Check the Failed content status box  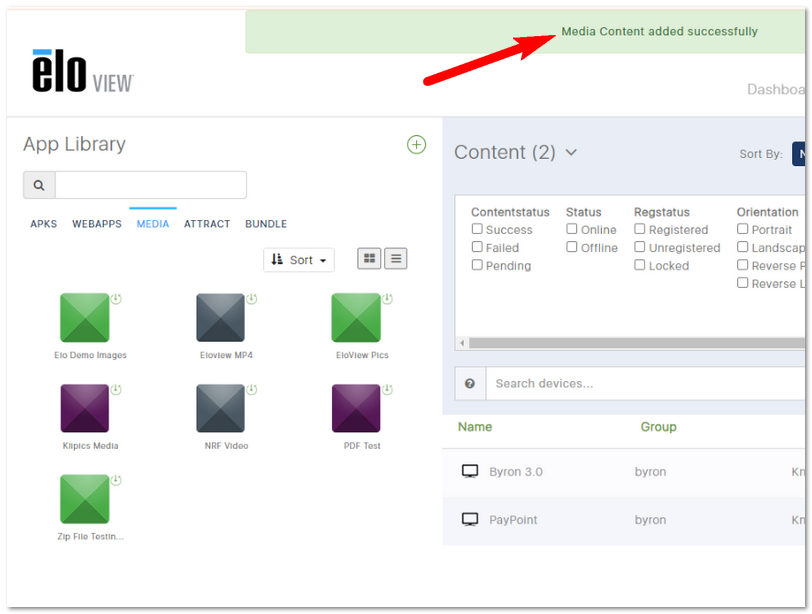[477, 247]
